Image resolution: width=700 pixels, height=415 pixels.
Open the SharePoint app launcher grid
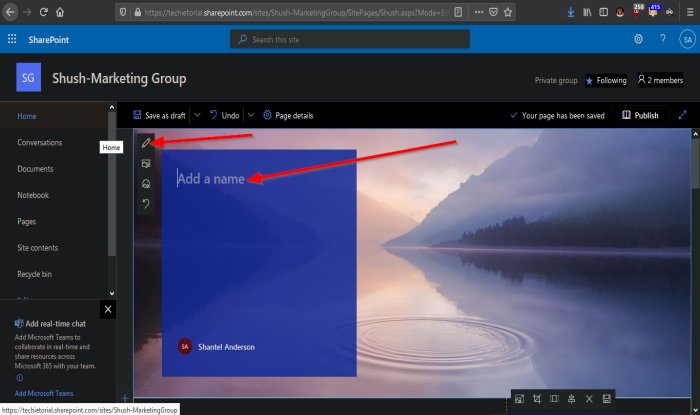(x=12, y=39)
